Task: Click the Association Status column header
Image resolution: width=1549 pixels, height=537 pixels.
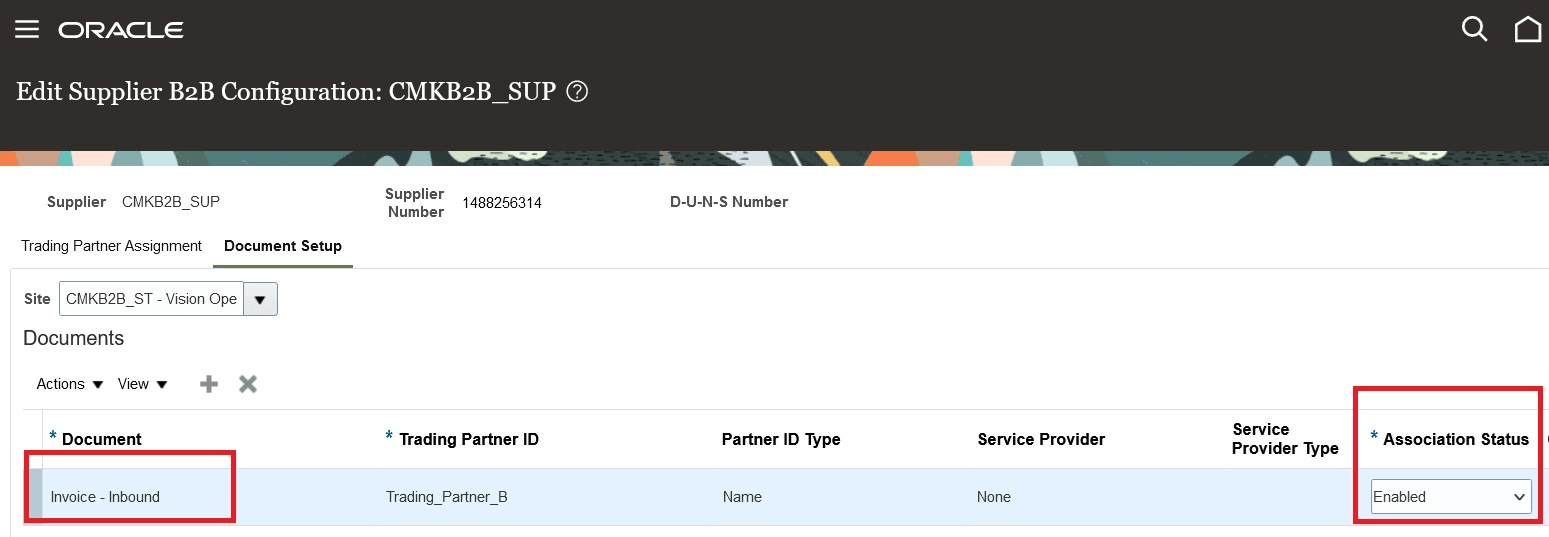Action: pyautogui.click(x=1456, y=439)
